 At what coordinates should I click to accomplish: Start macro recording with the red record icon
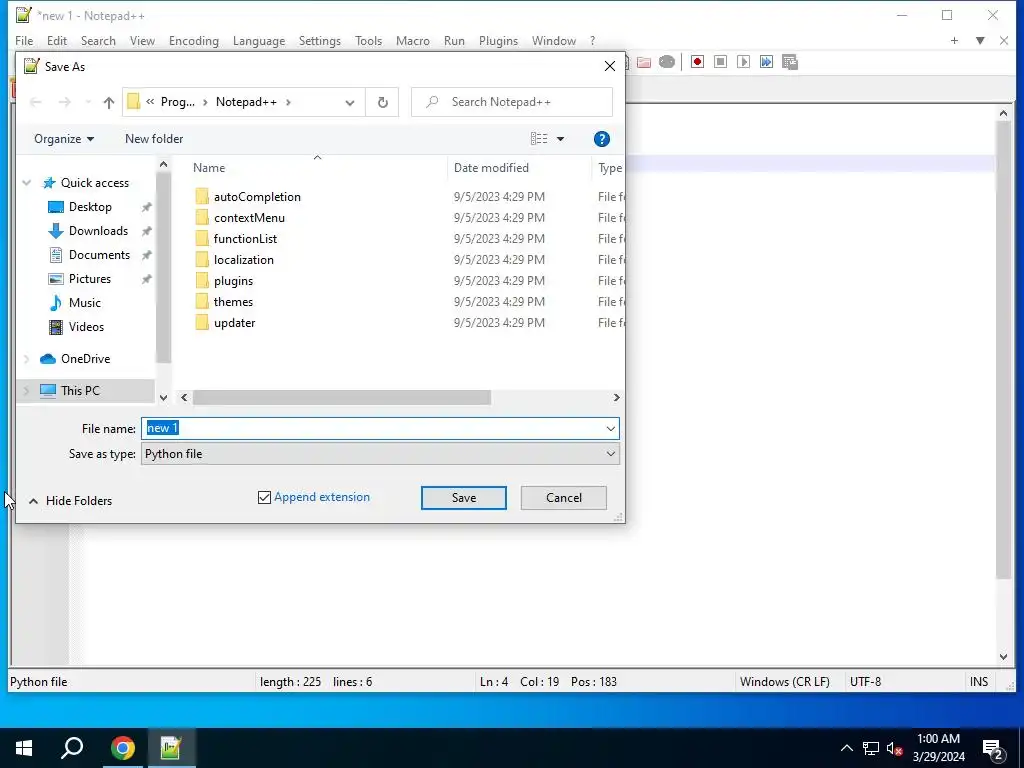697,62
